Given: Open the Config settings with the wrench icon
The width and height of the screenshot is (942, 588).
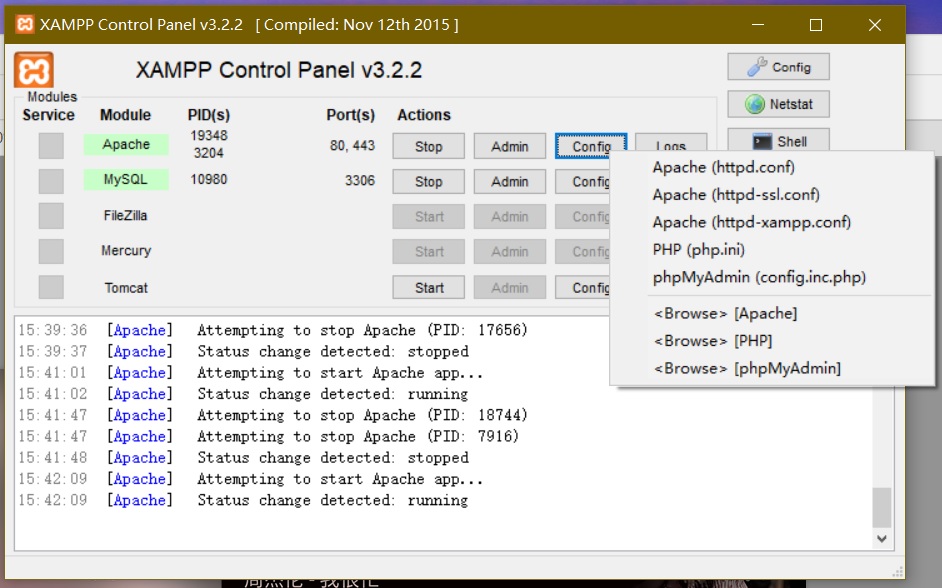Looking at the screenshot, I should [x=779, y=67].
